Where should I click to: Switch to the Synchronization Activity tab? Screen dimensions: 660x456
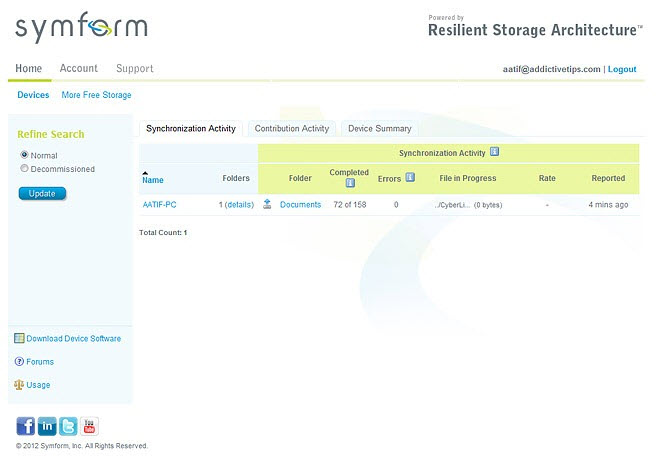(x=191, y=128)
